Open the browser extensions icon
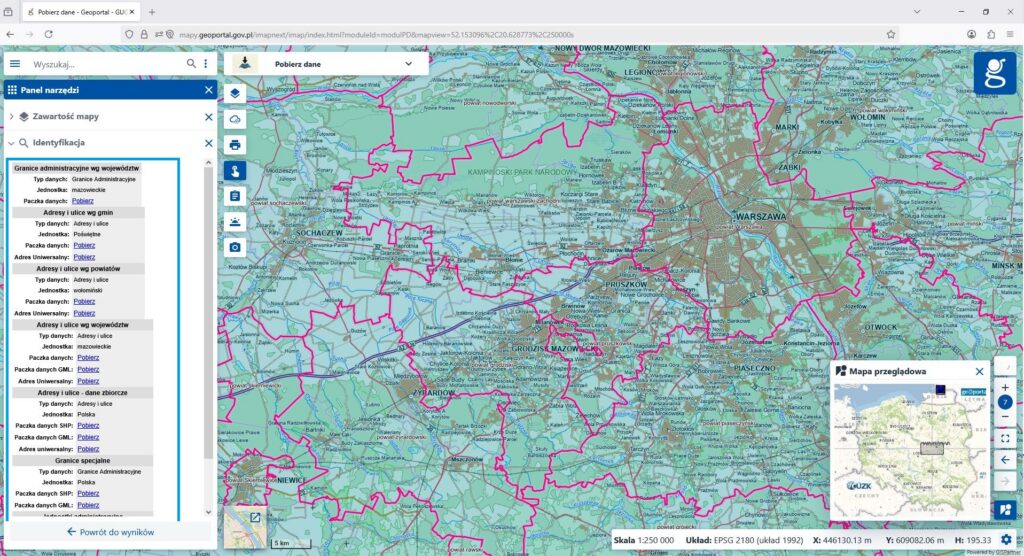 click(991, 35)
